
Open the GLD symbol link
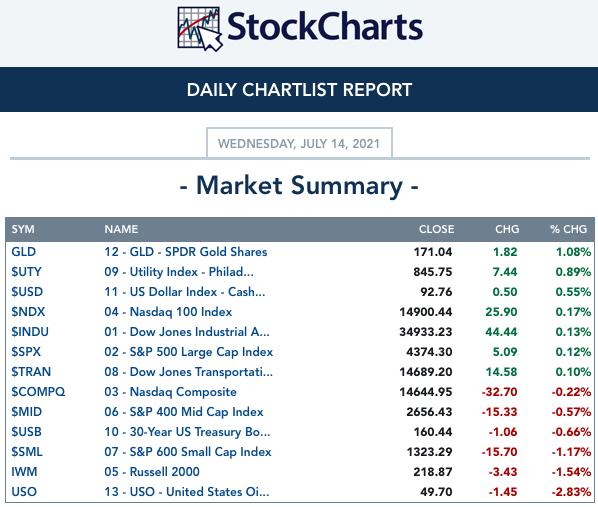coord(24,252)
